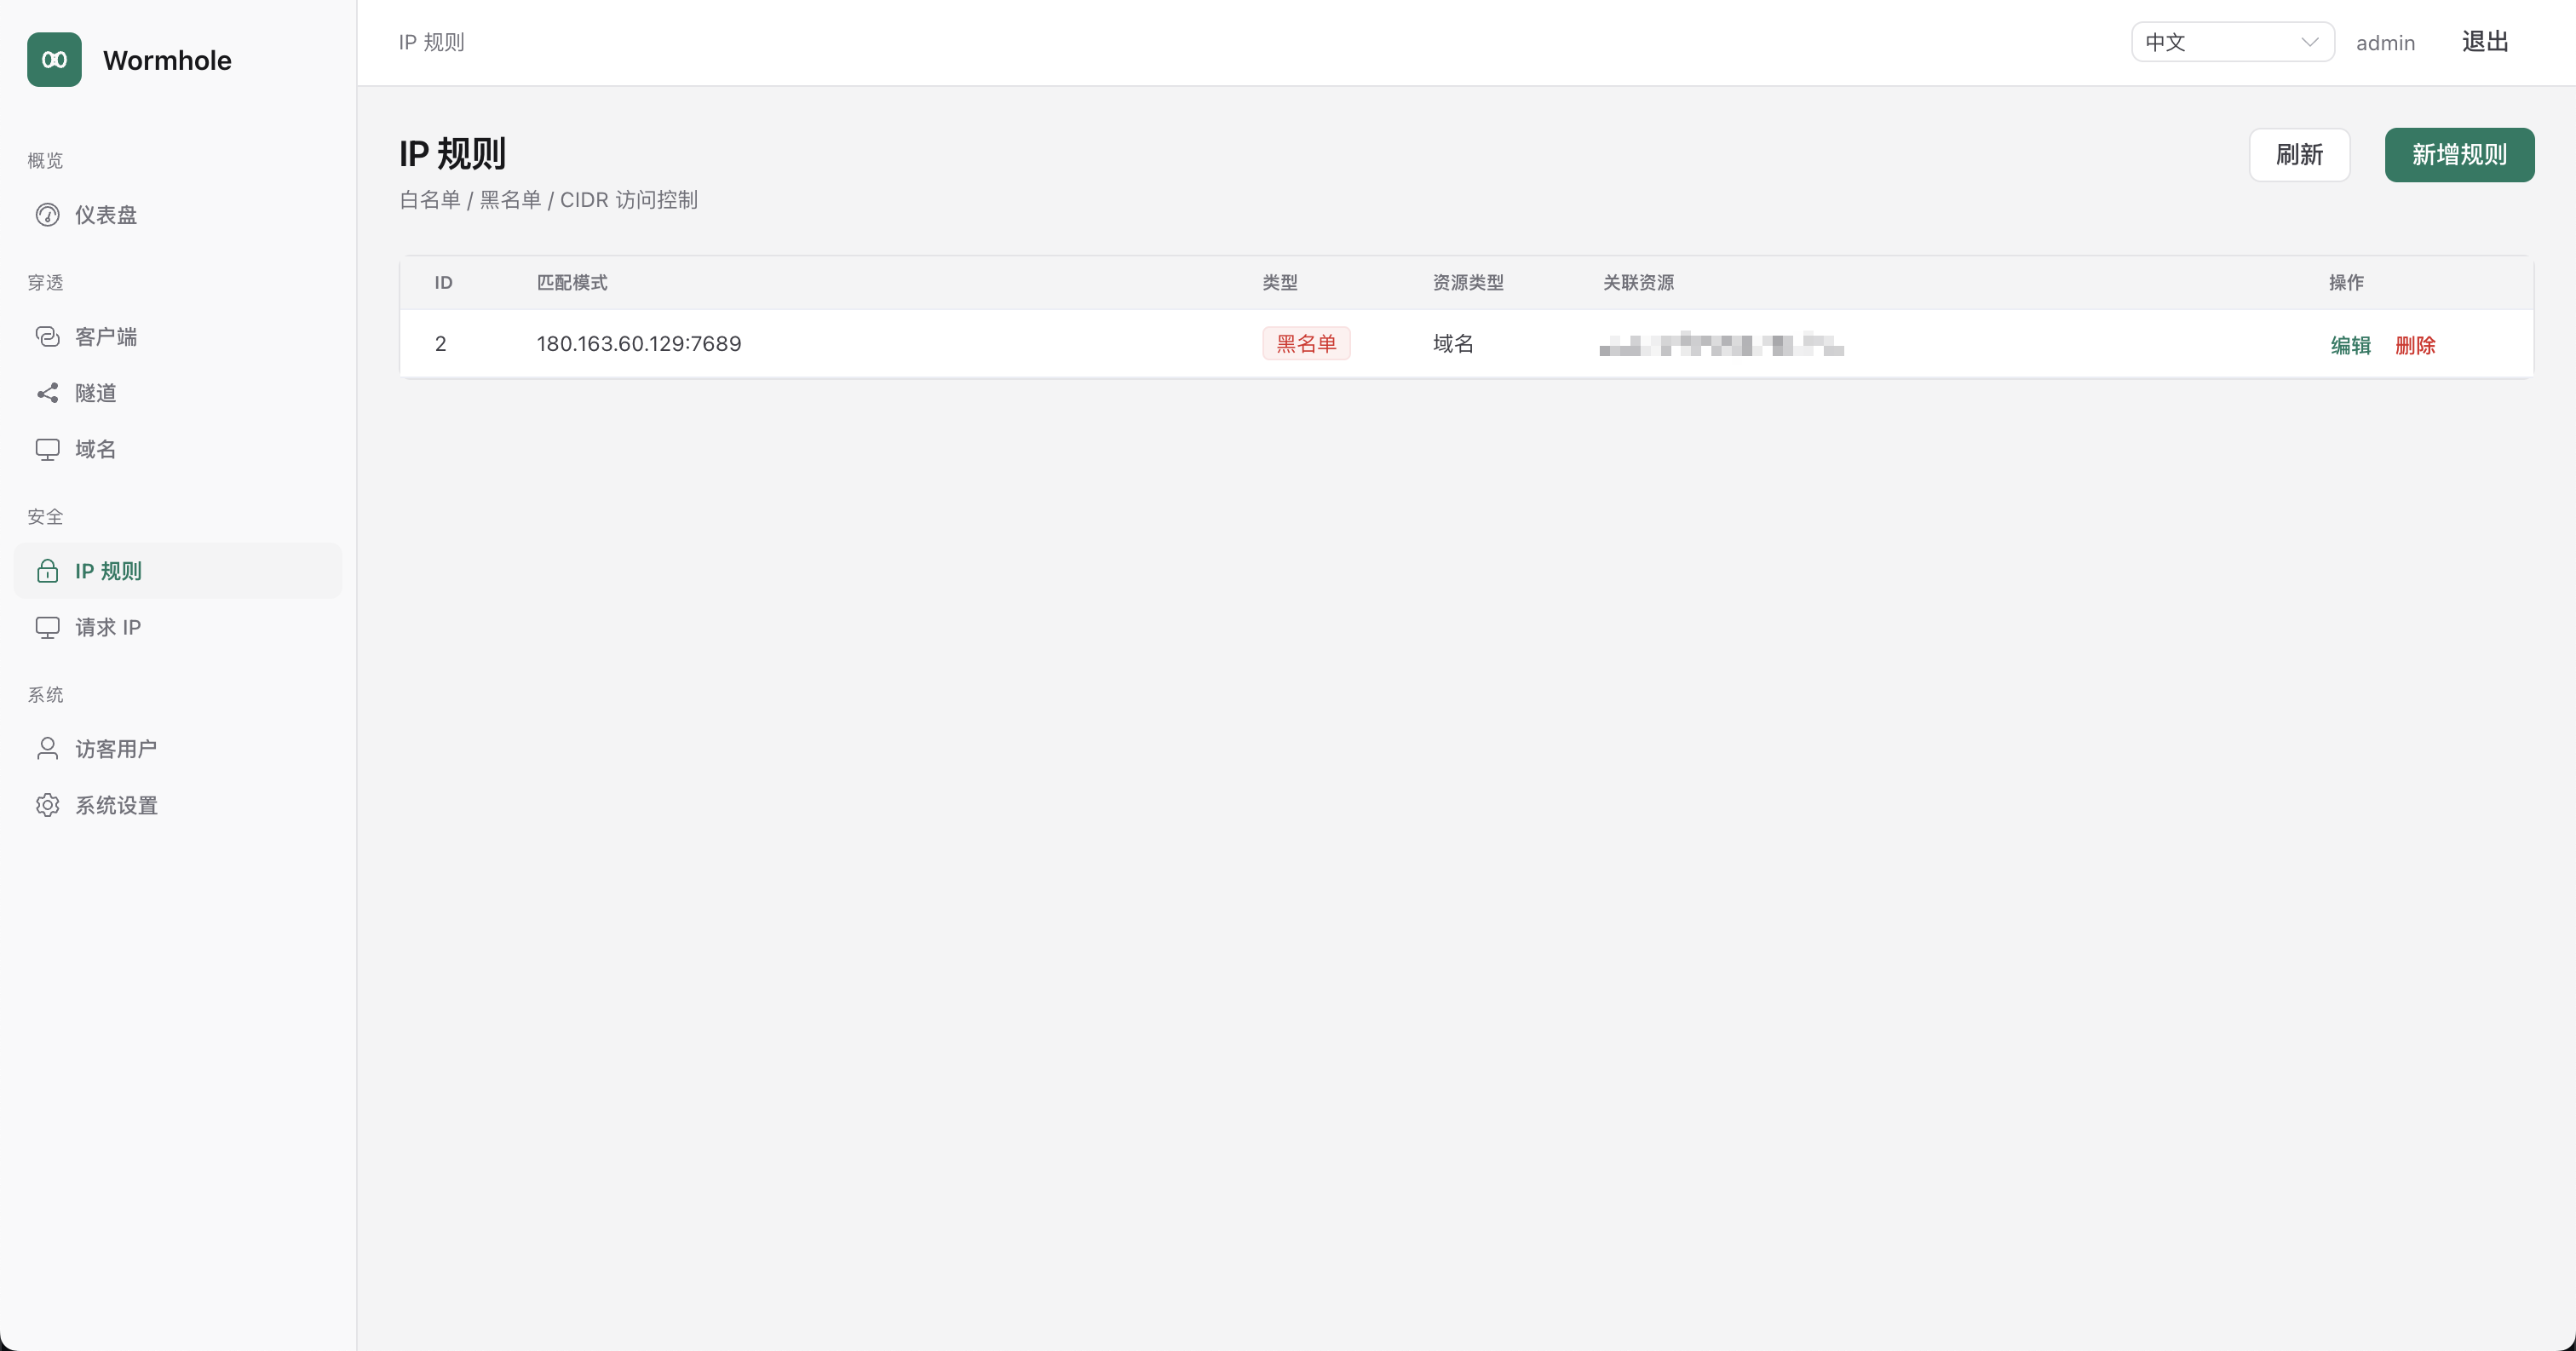The image size is (2576, 1351).
Task: Click the ID column header
Action: point(443,282)
